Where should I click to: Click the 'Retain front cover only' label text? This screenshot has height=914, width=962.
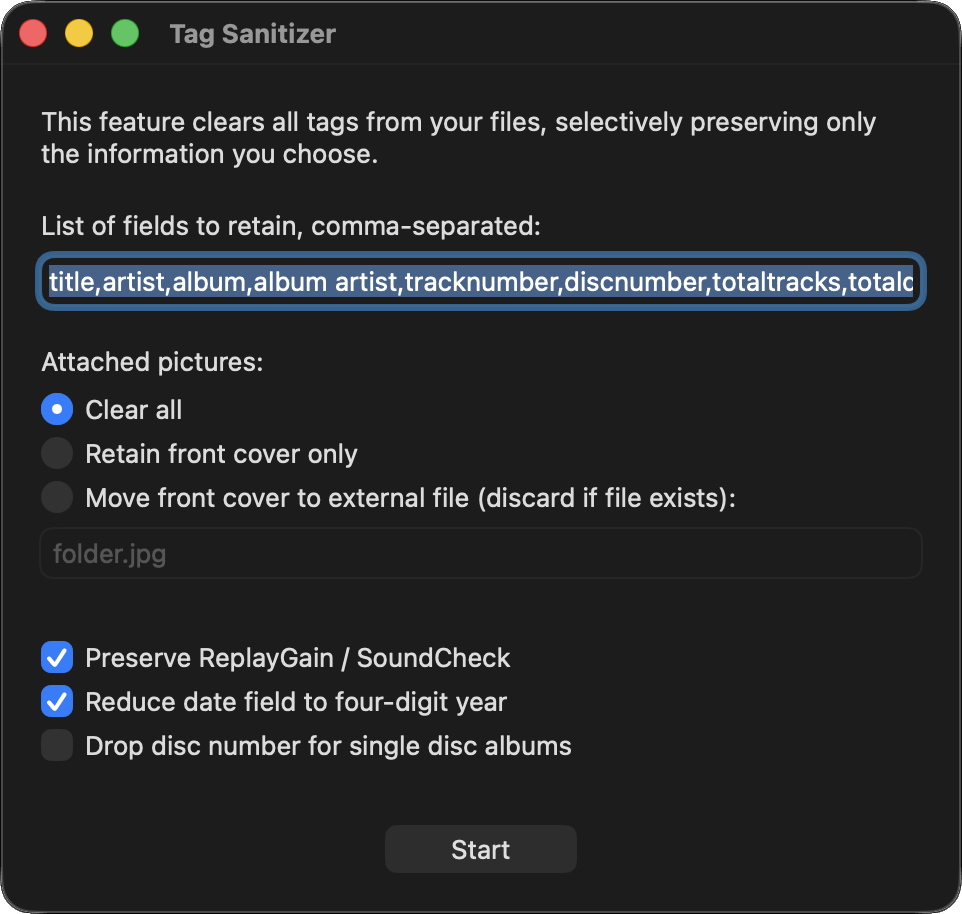(221, 454)
